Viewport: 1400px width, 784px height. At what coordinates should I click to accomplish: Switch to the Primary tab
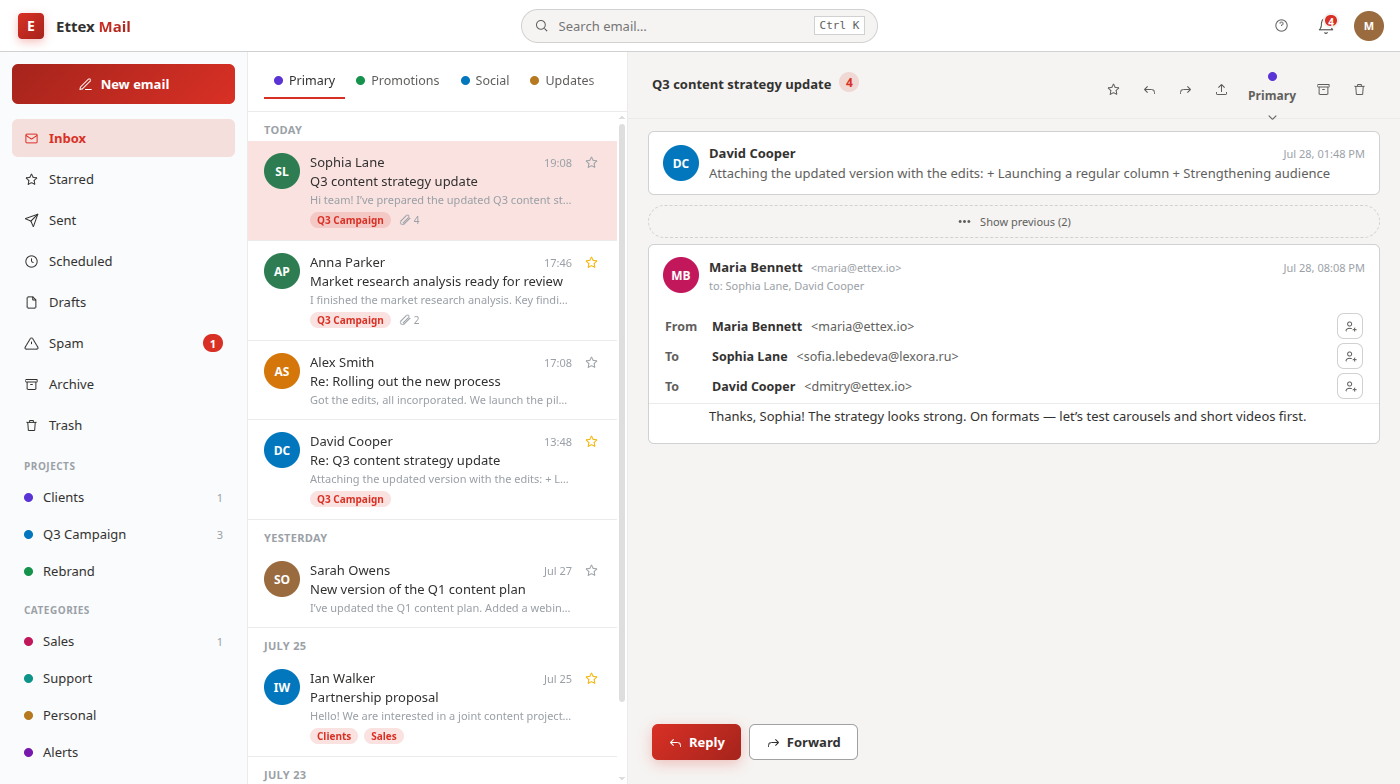tap(304, 81)
